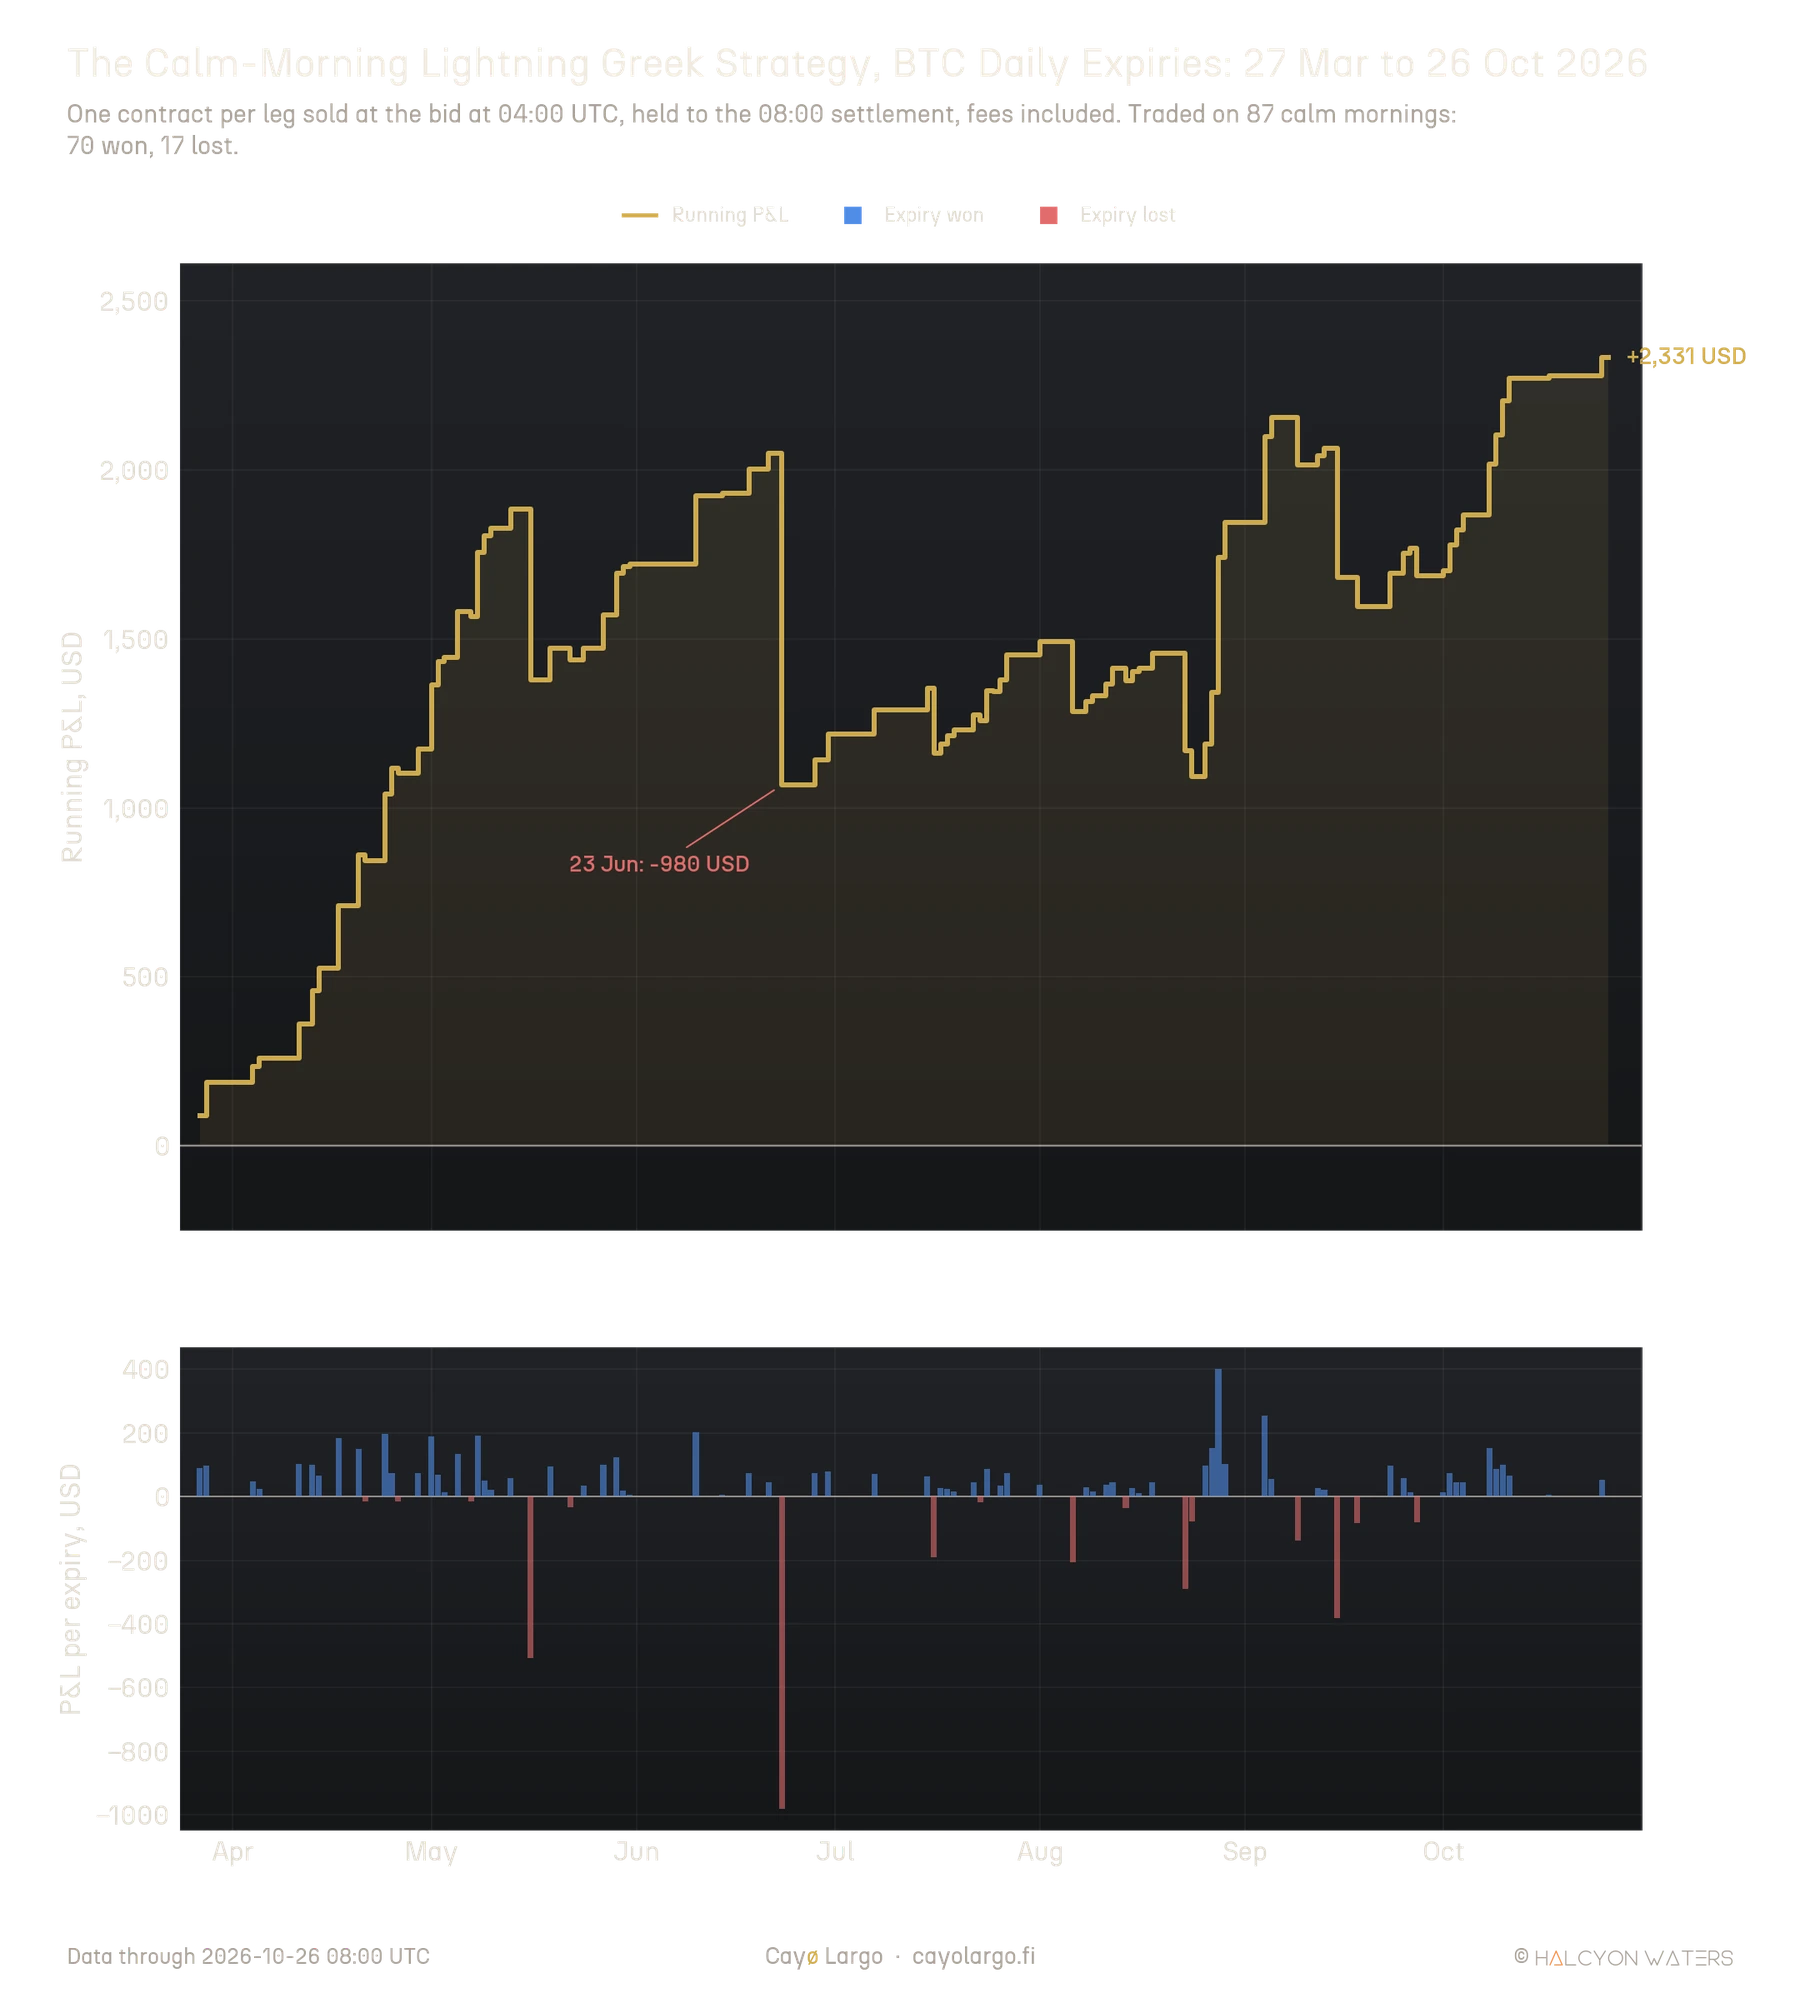1800x2008 pixels.
Task: Click the '-1000' tick on per-expiry axis
Action: [132, 1815]
